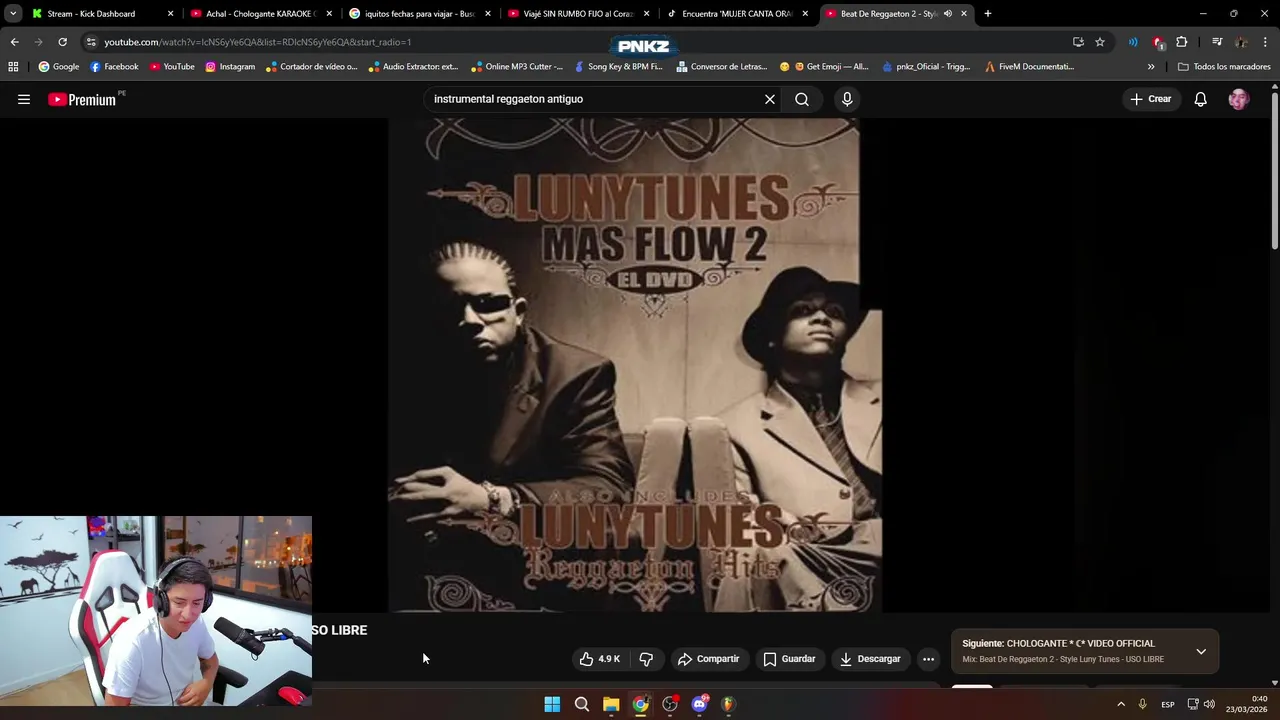This screenshot has width=1280, height=720.
Task: Switch to iquitos fechas para viajar tab
Action: tap(419, 14)
